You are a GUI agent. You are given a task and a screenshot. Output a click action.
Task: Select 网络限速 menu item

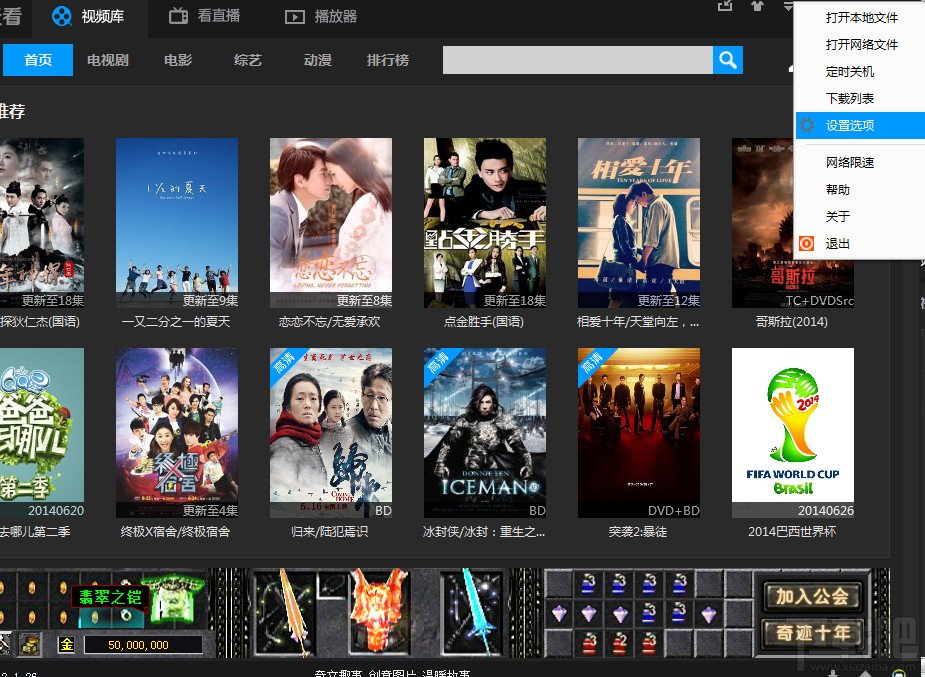point(849,163)
